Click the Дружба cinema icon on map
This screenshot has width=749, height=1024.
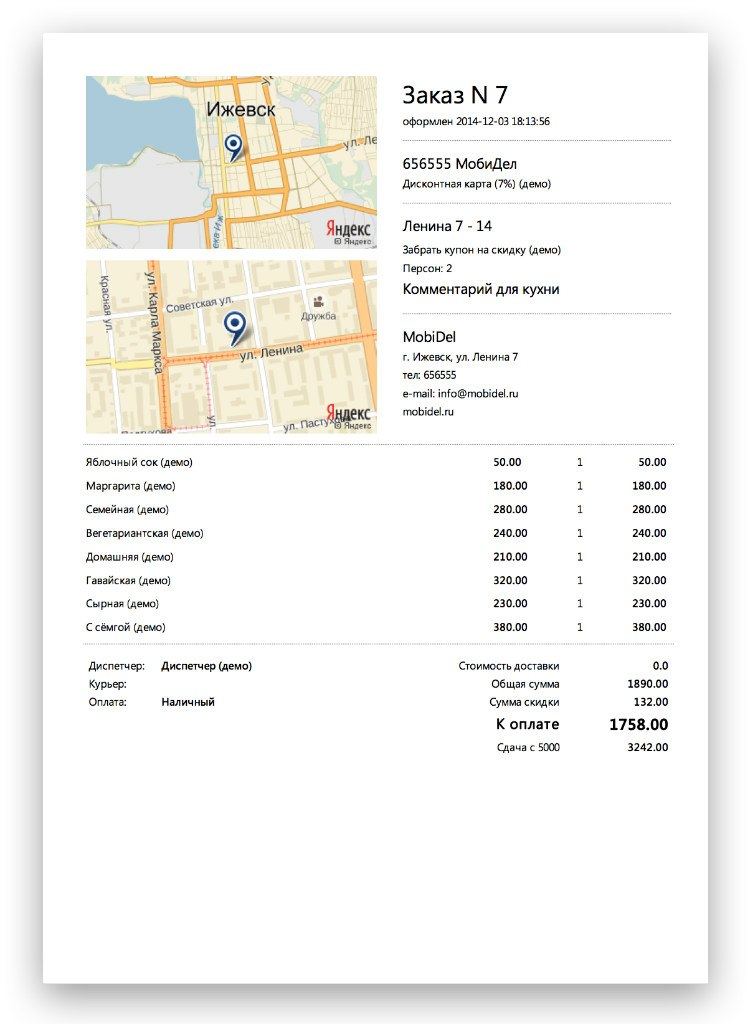click(x=319, y=302)
